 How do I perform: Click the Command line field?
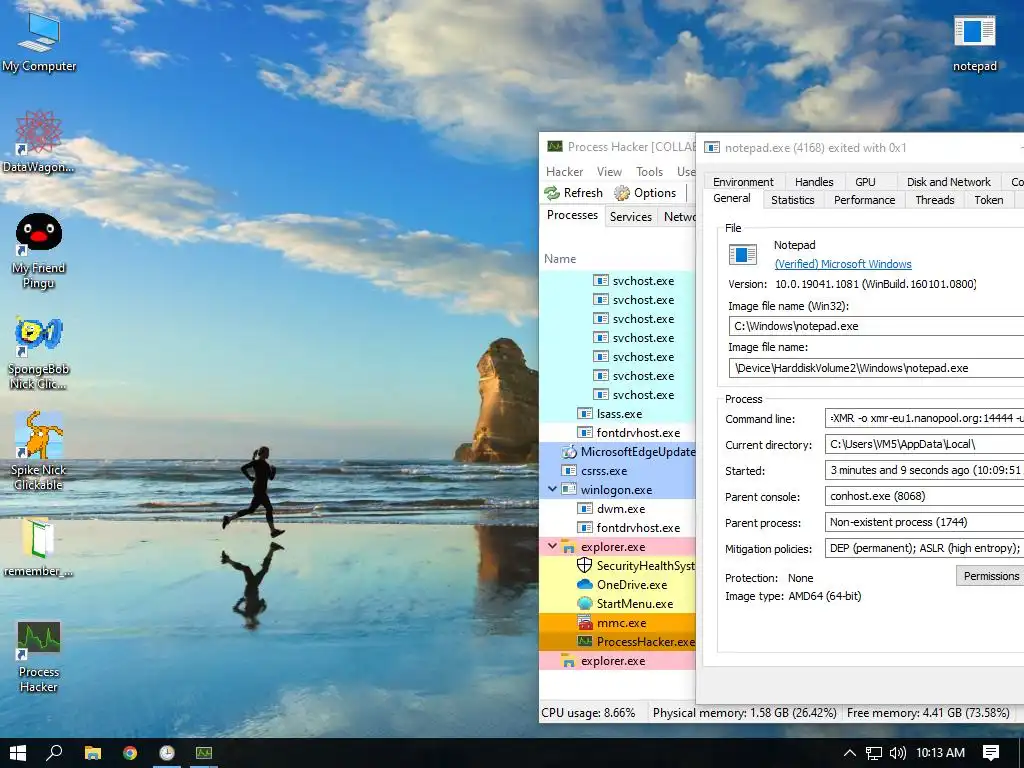pyautogui.click(x=924, y=418)
